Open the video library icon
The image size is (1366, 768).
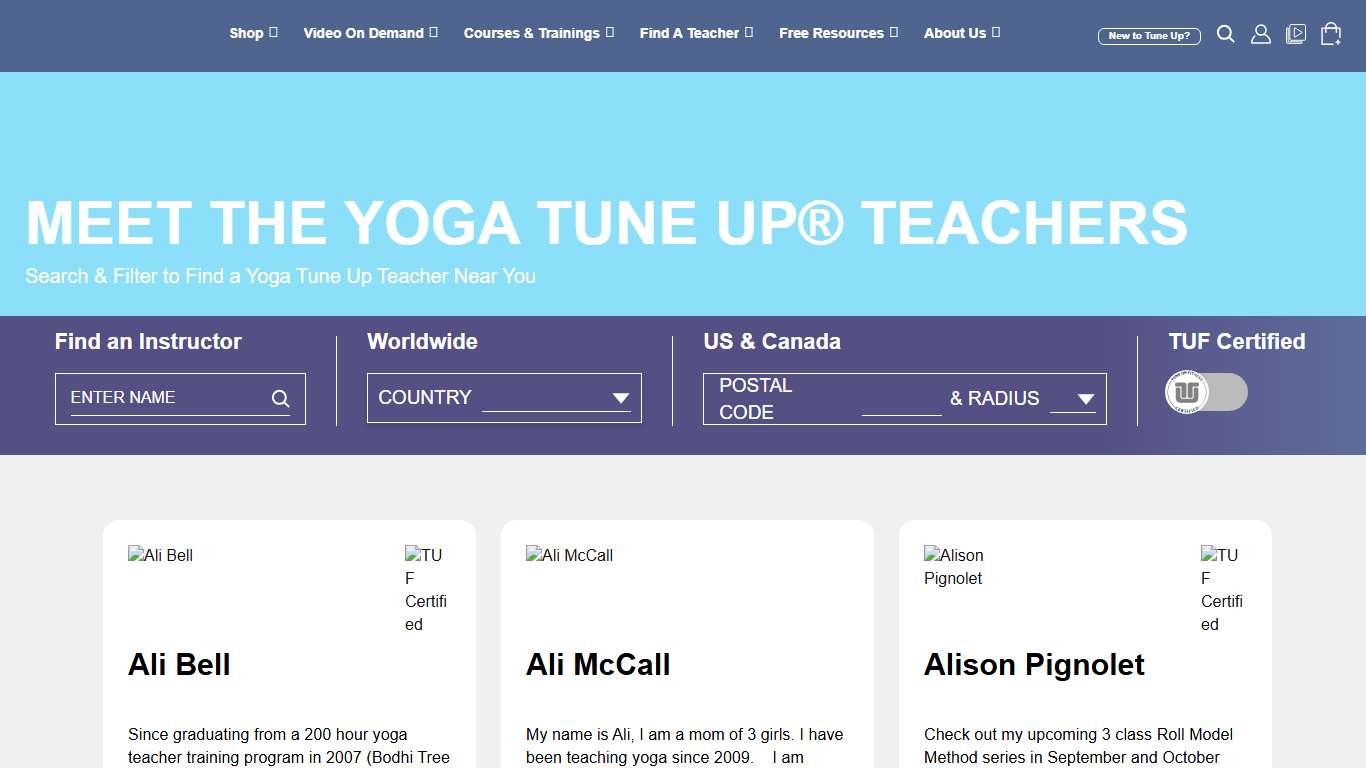[1296, 34]
